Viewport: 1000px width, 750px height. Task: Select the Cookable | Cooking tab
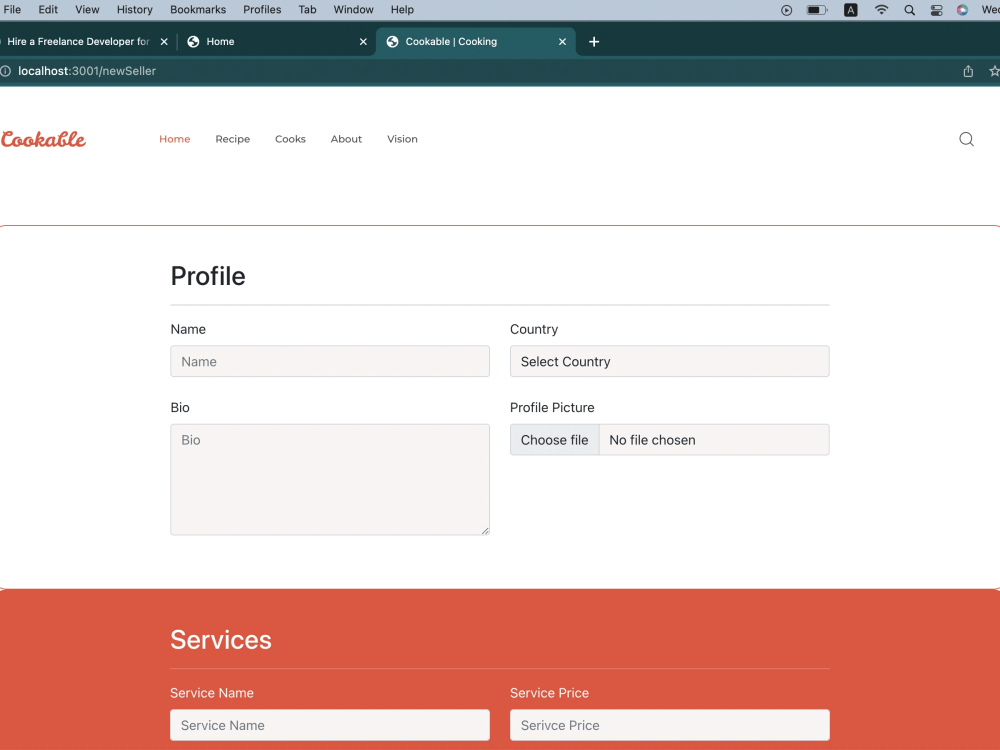pos(476,41)
